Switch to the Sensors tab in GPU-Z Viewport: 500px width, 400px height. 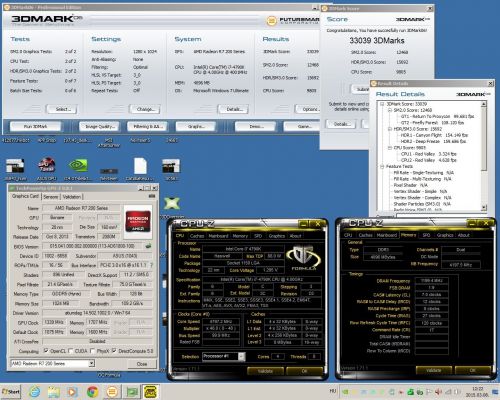[51, 197]
